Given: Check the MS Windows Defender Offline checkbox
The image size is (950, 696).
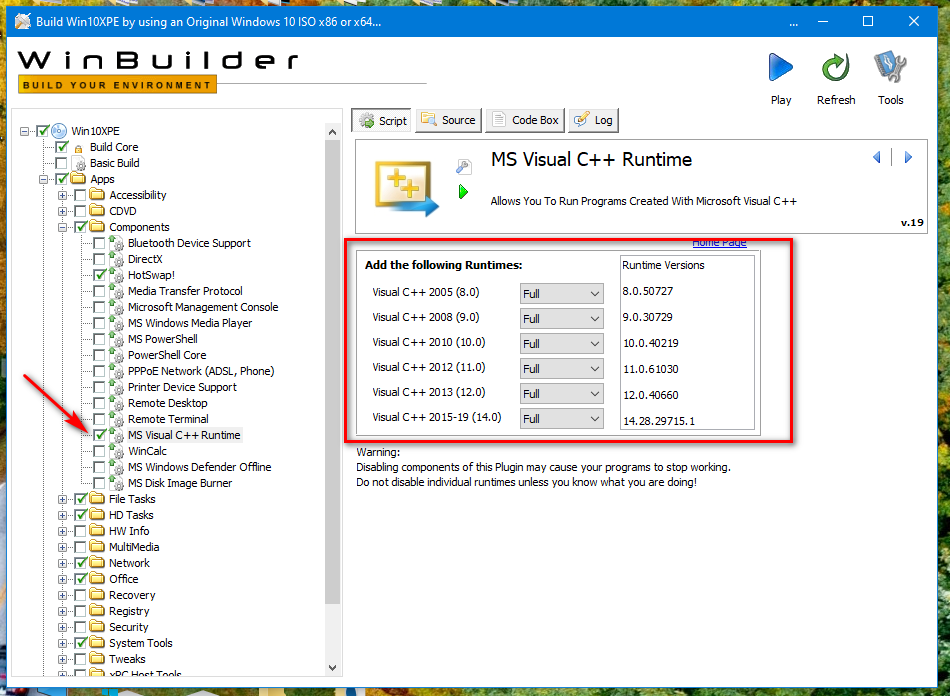Looking at the screenshot, I should pyautogui.click(x=99, y=467).
